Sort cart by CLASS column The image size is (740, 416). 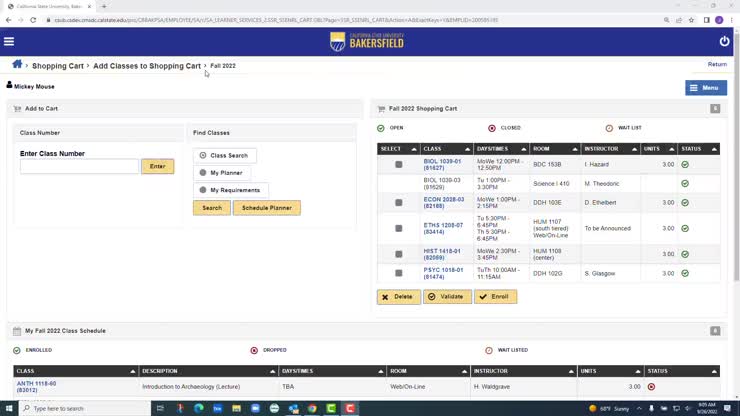(x=446, y=149)
